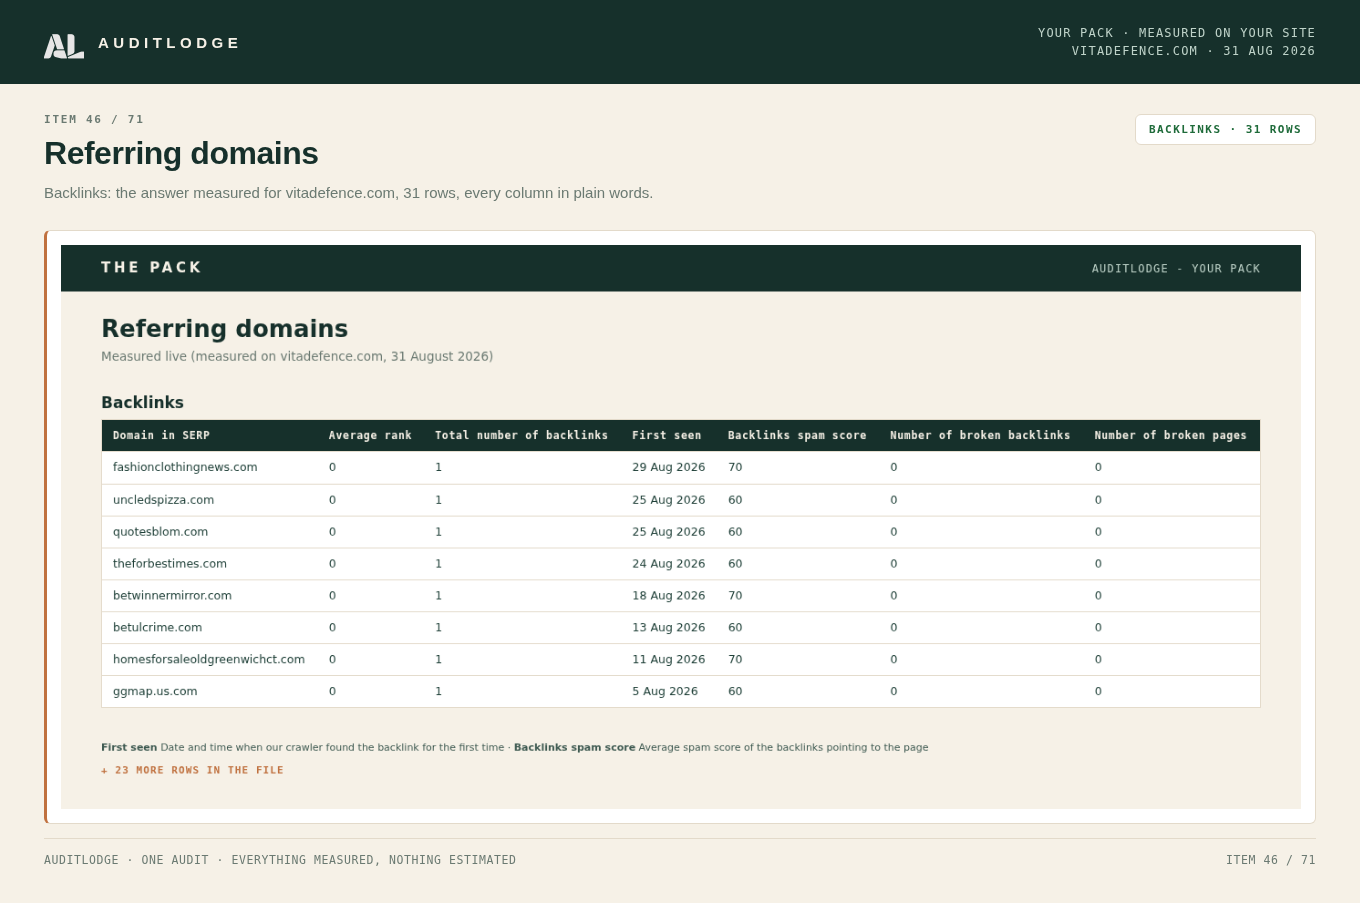Click the Backlinks spam score column header

coord(797,435)
